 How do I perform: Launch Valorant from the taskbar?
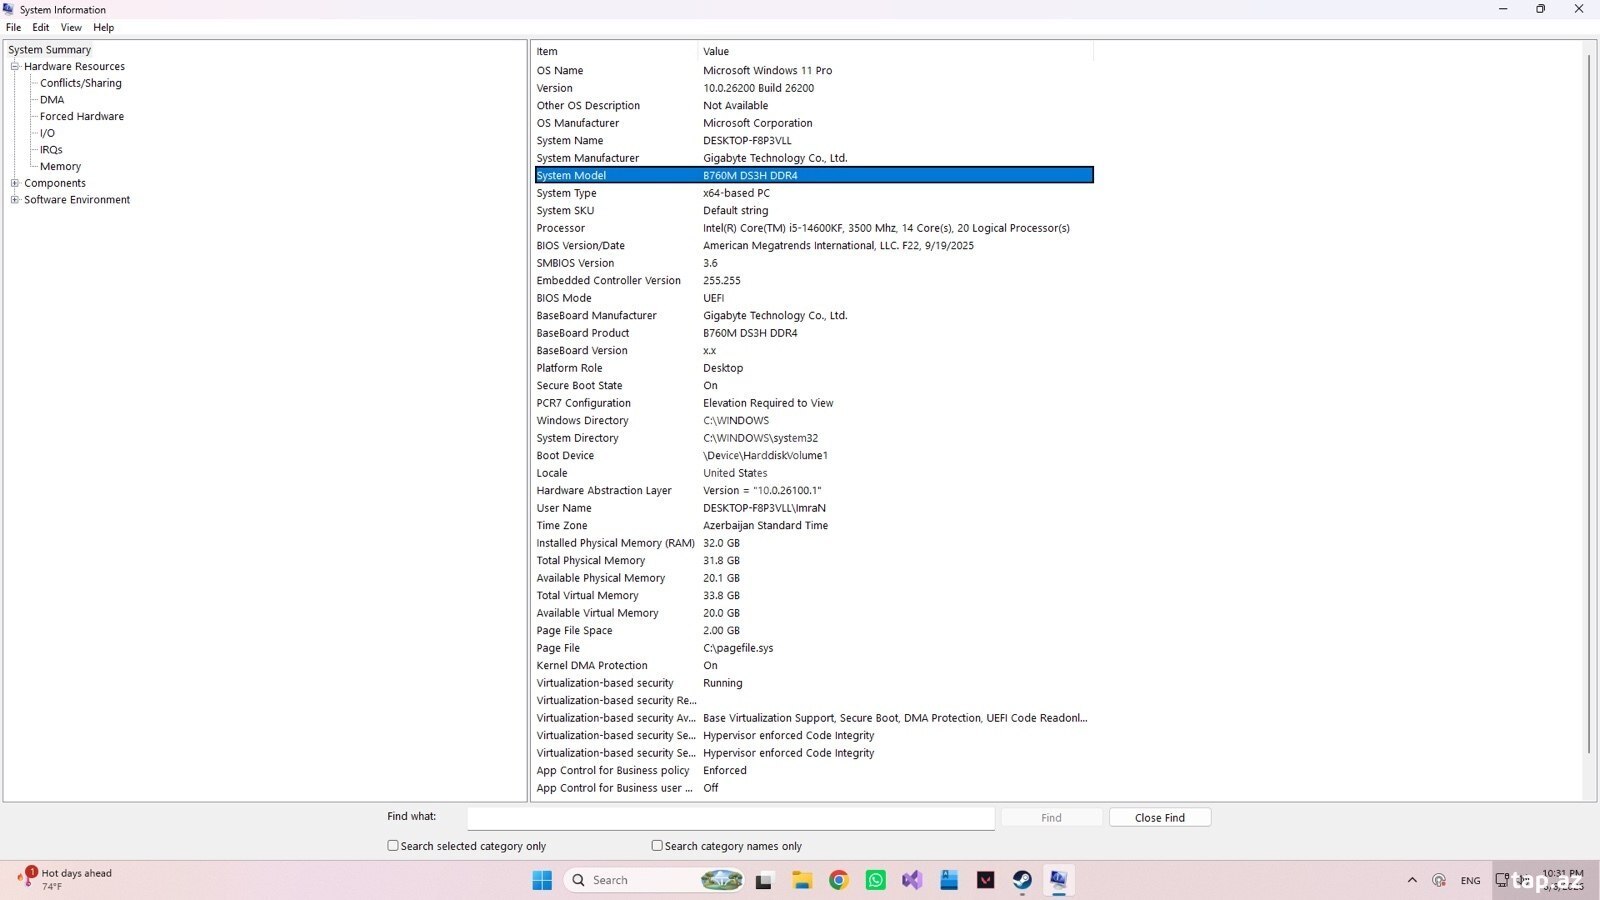click(x=986, y=880)
